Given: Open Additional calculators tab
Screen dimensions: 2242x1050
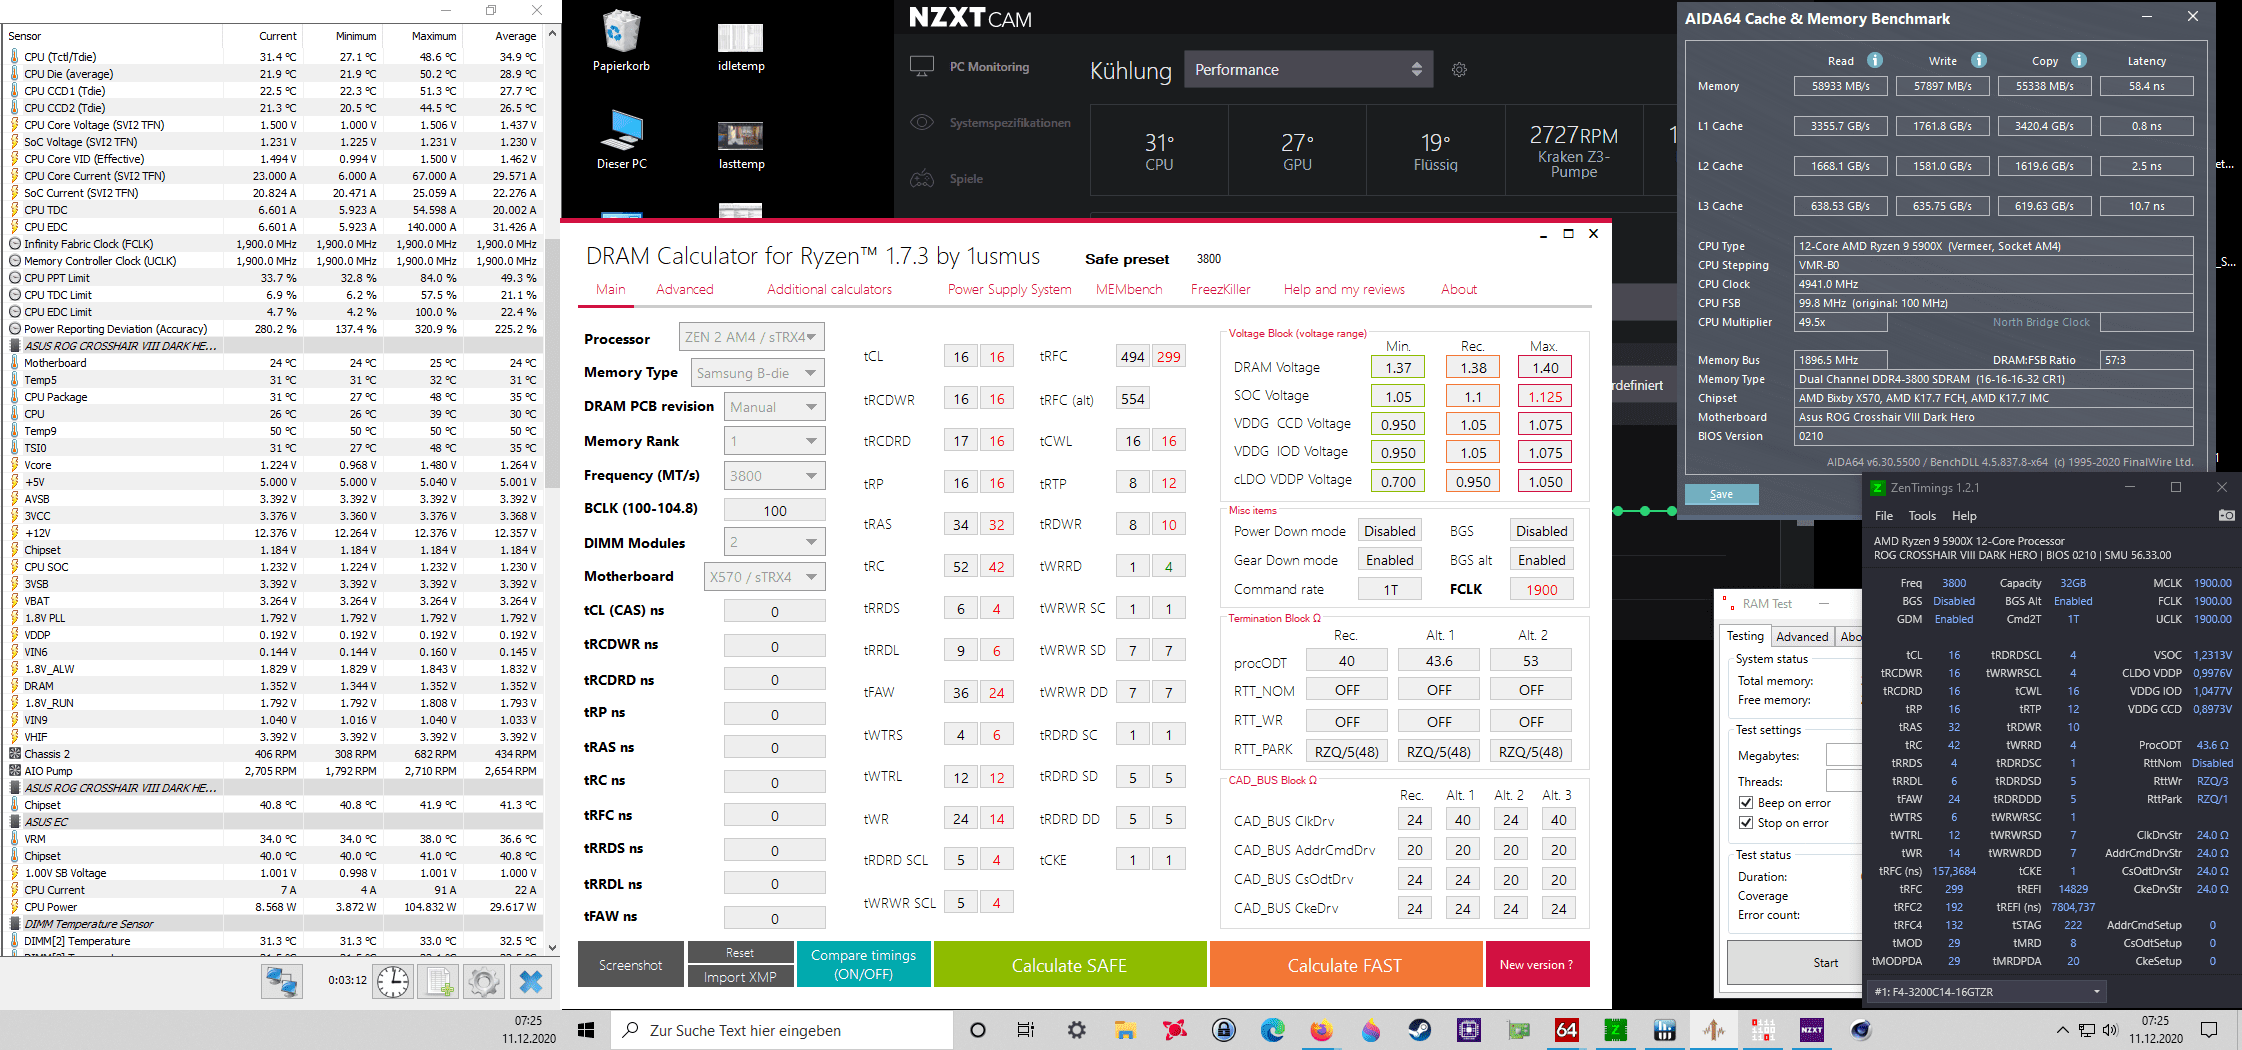Looking at the screenshot, I should (x=830, y=290).
